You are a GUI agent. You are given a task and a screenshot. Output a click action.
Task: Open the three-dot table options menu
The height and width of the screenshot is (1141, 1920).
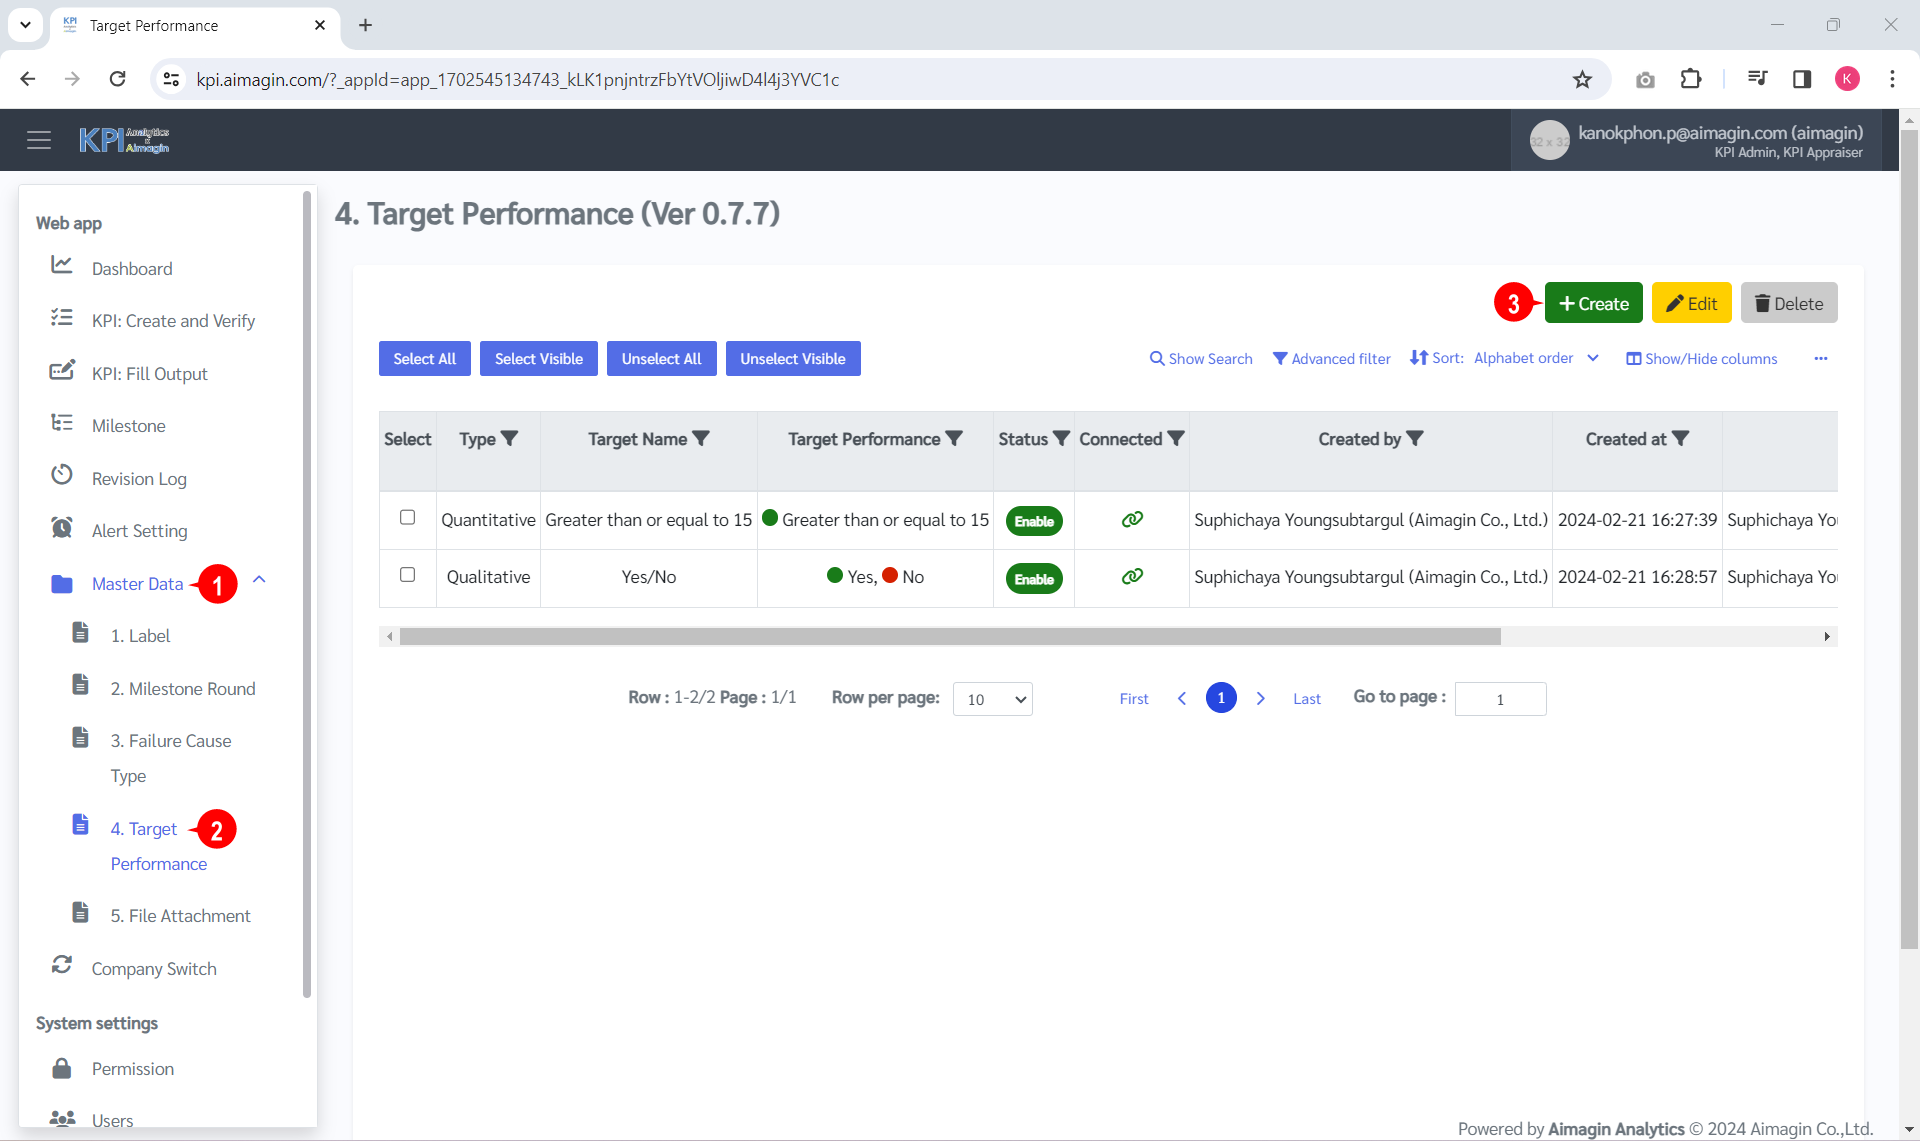(x=1821, y=358)
